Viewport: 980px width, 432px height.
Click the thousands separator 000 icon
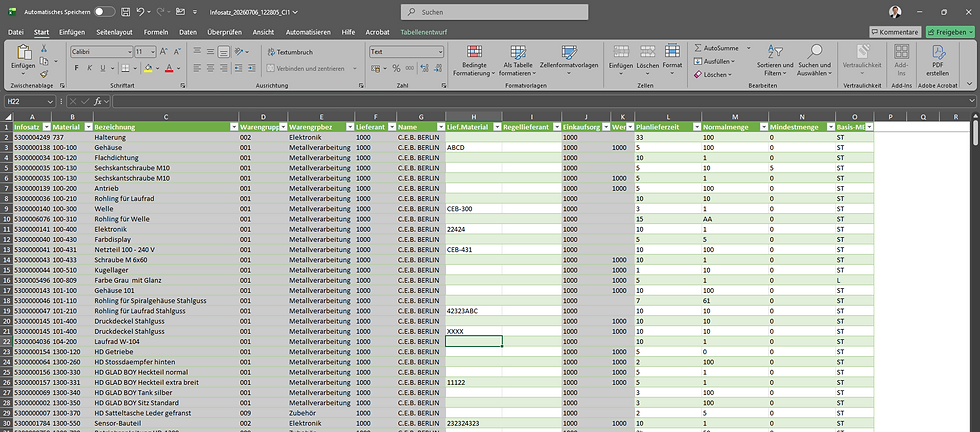(409, 68)
